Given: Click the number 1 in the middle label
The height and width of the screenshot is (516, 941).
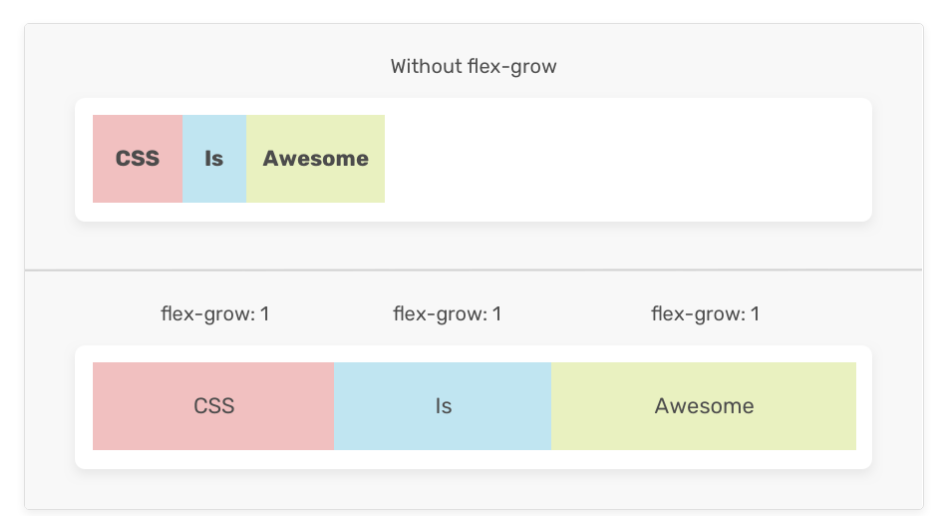Looking at the screenshot, I should tap(497, 315).
